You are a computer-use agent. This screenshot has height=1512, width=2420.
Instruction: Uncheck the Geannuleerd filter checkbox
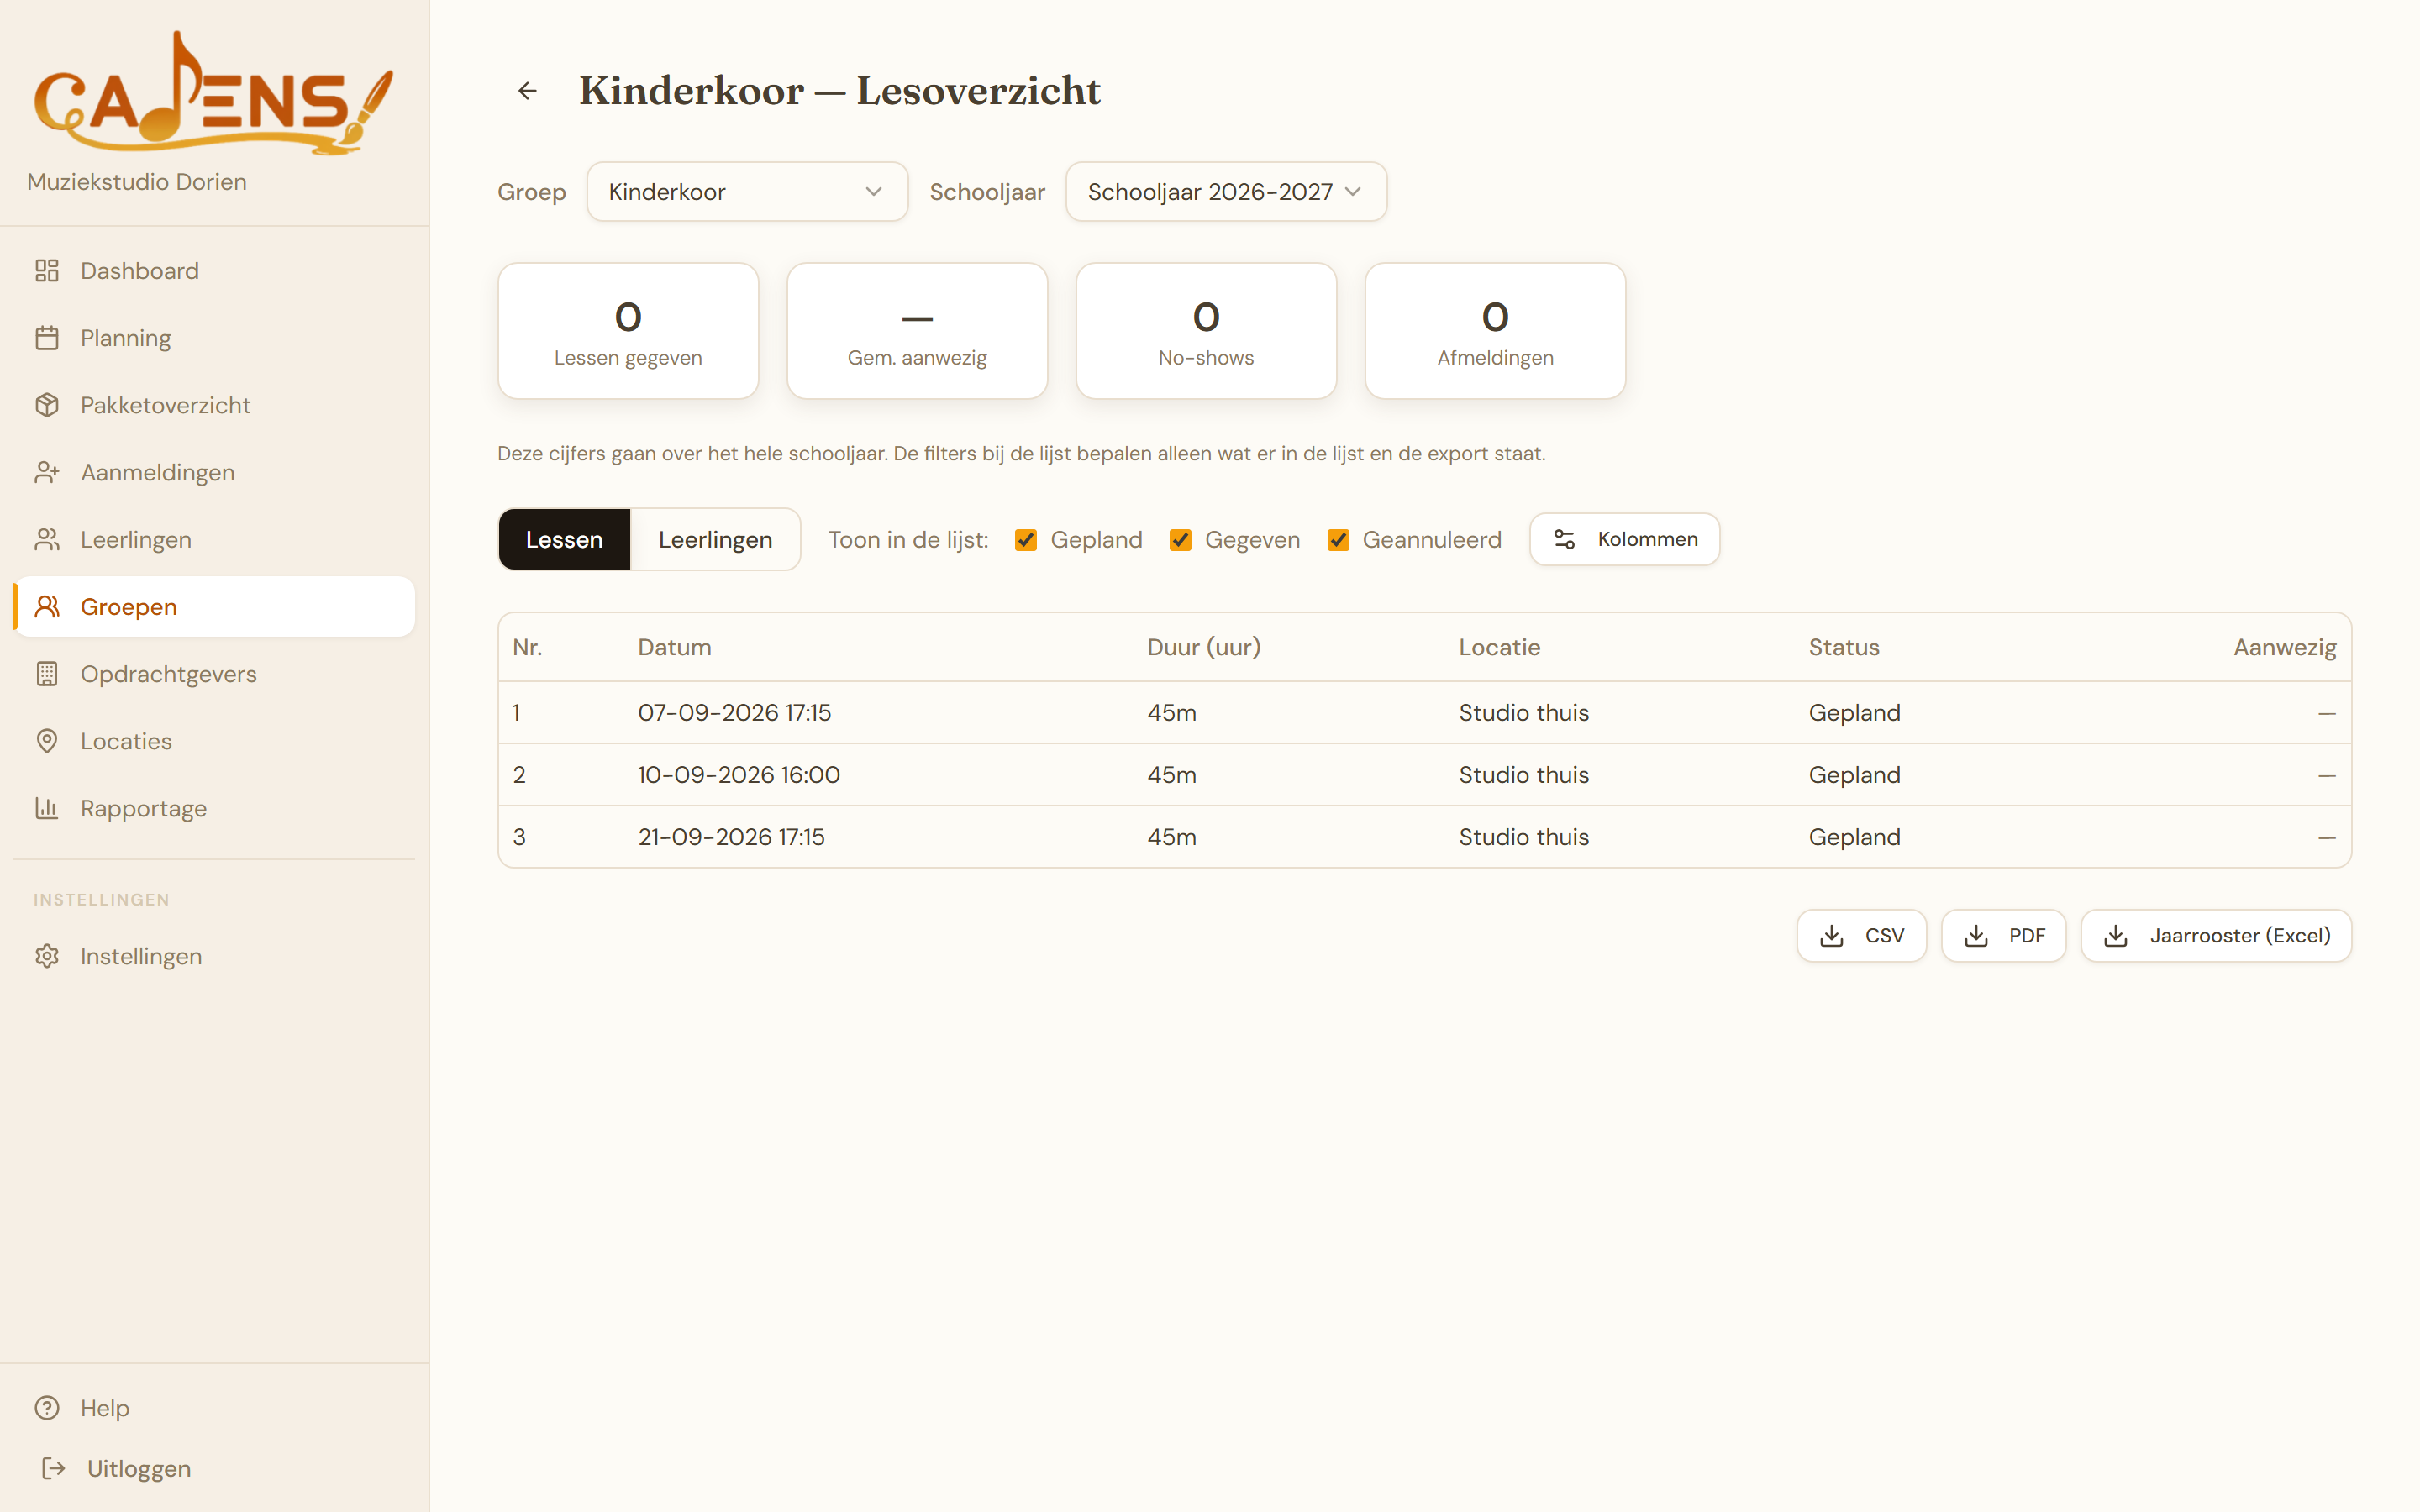click(1338, 540)
